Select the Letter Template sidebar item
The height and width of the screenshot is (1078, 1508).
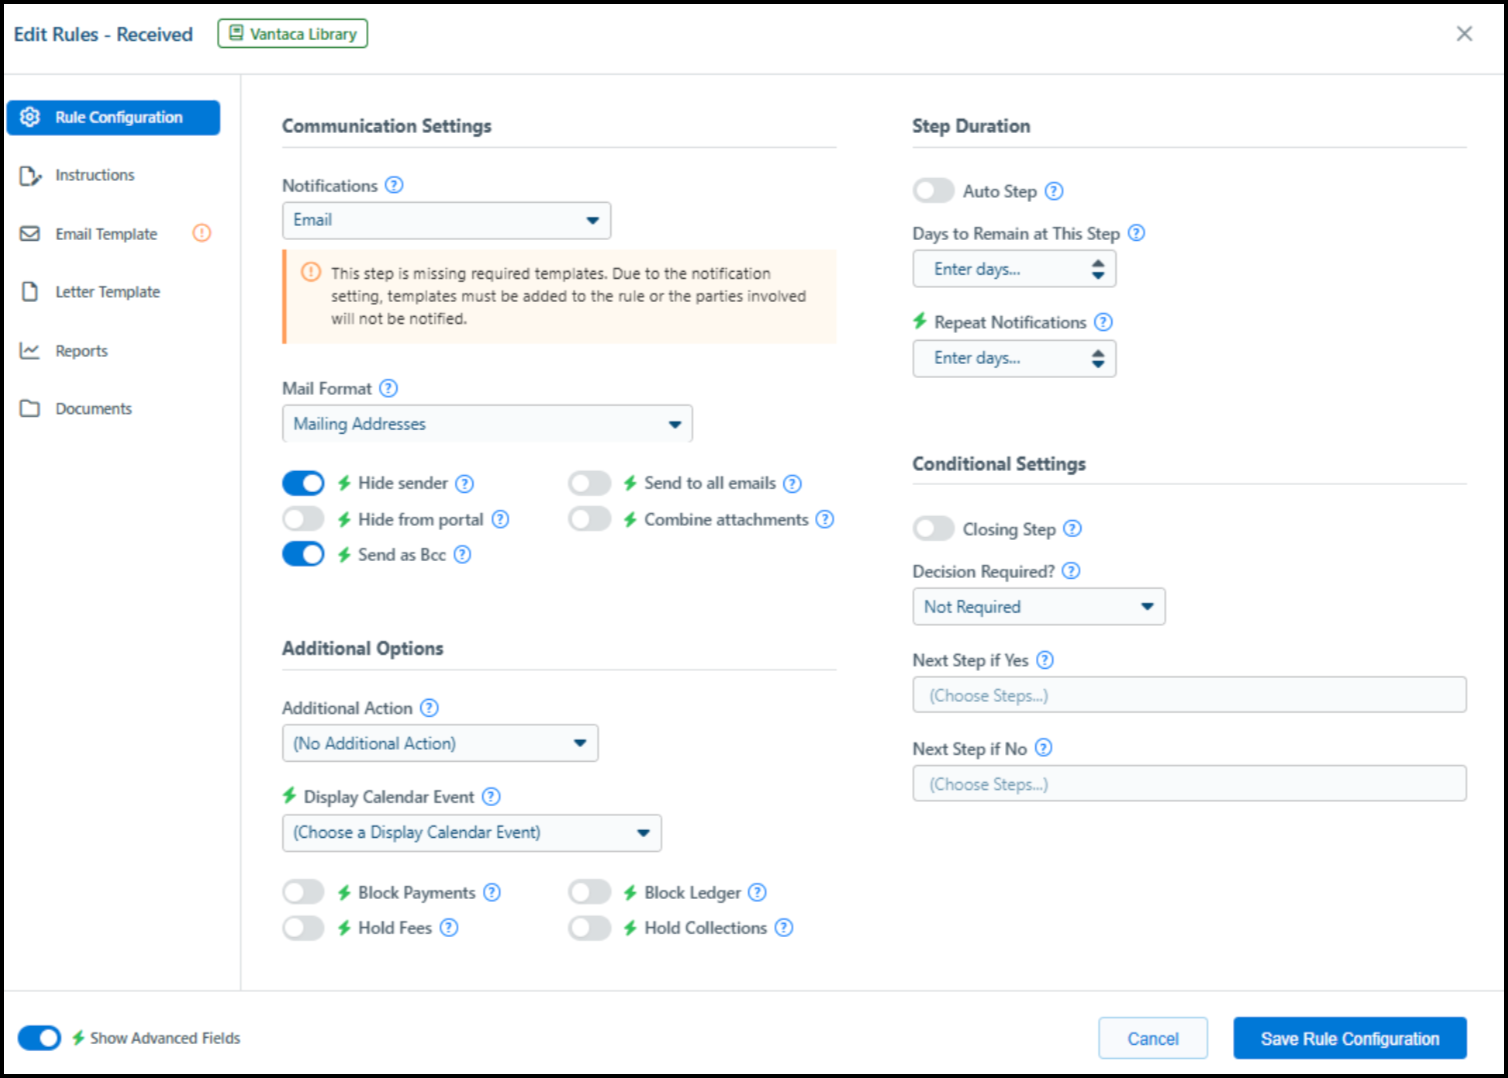(107, 291)
